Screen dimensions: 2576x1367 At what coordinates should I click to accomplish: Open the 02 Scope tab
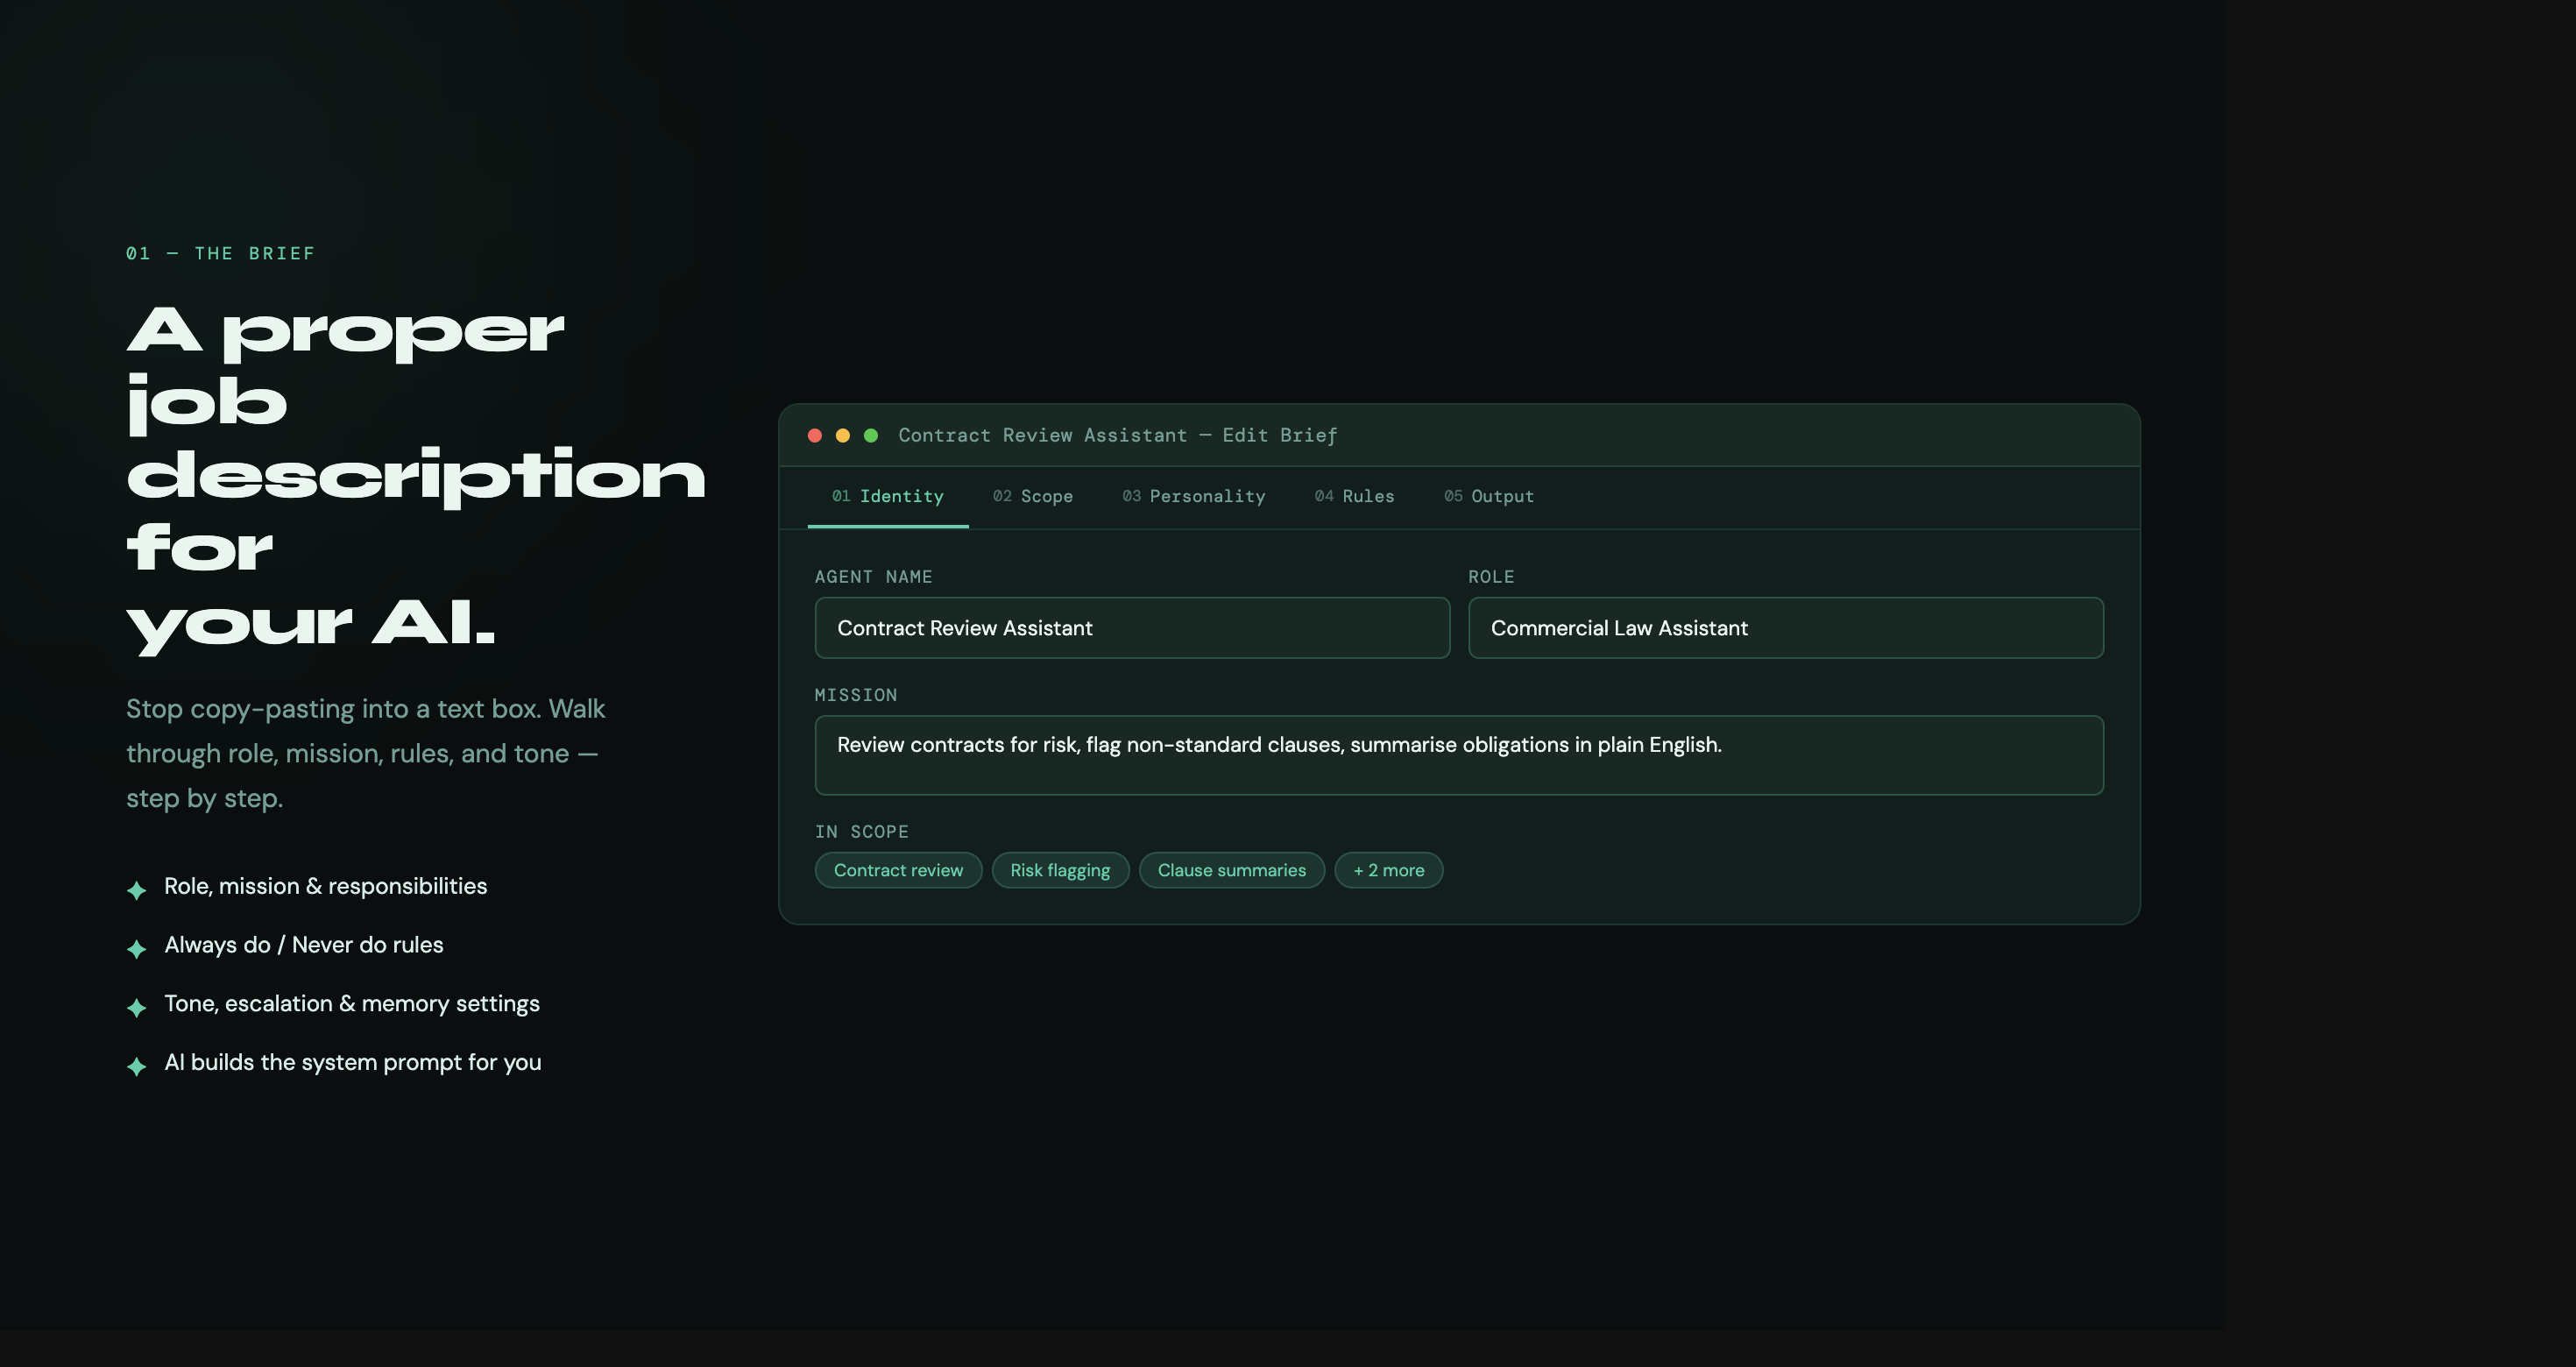pyautogui.click(x=1033, y=496)
